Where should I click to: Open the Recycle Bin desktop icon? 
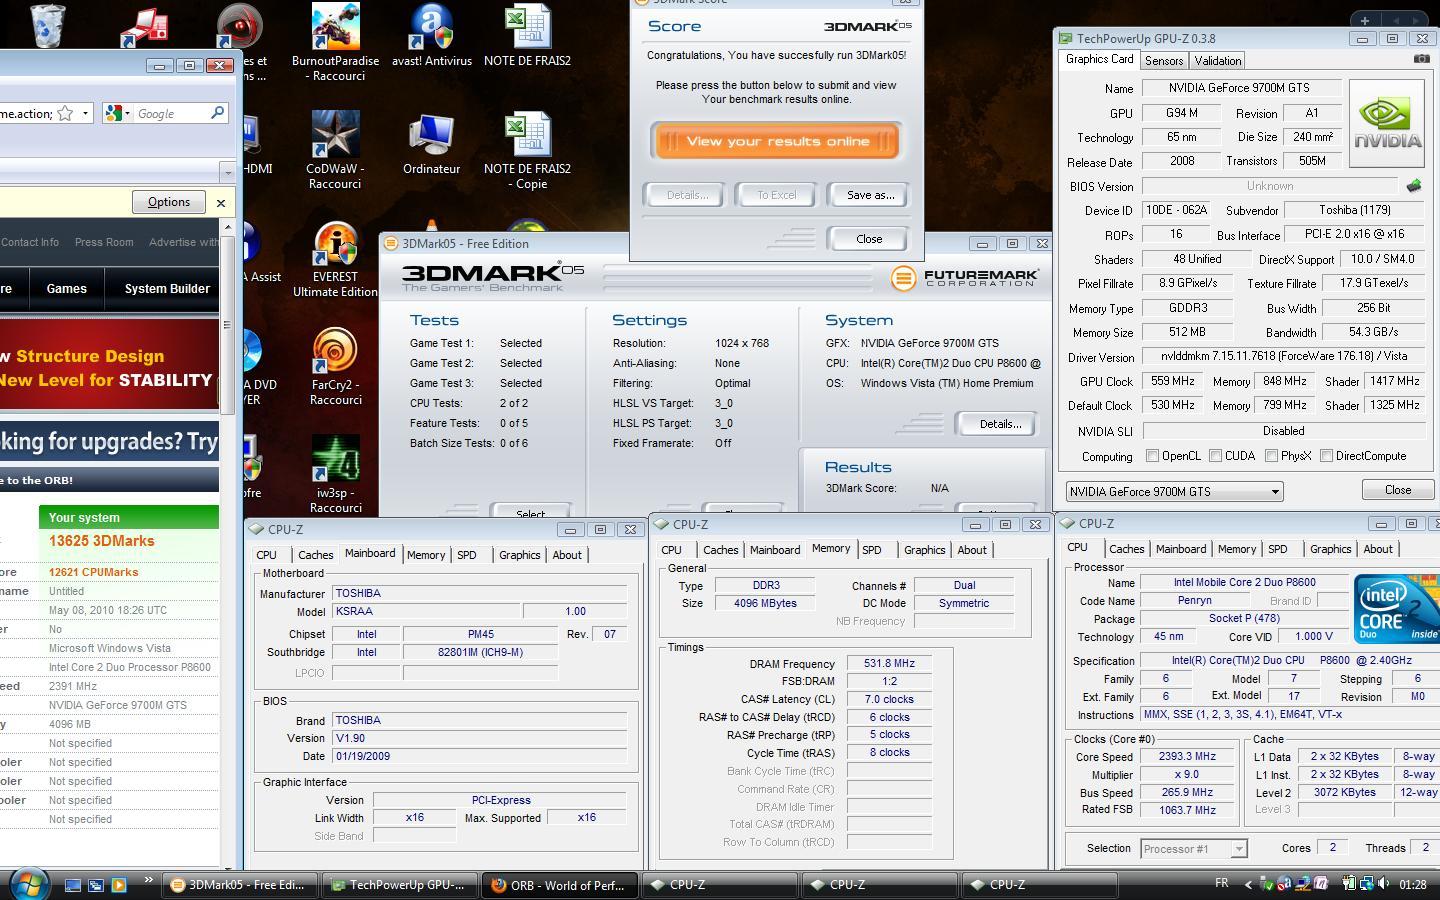pos(47,25)
